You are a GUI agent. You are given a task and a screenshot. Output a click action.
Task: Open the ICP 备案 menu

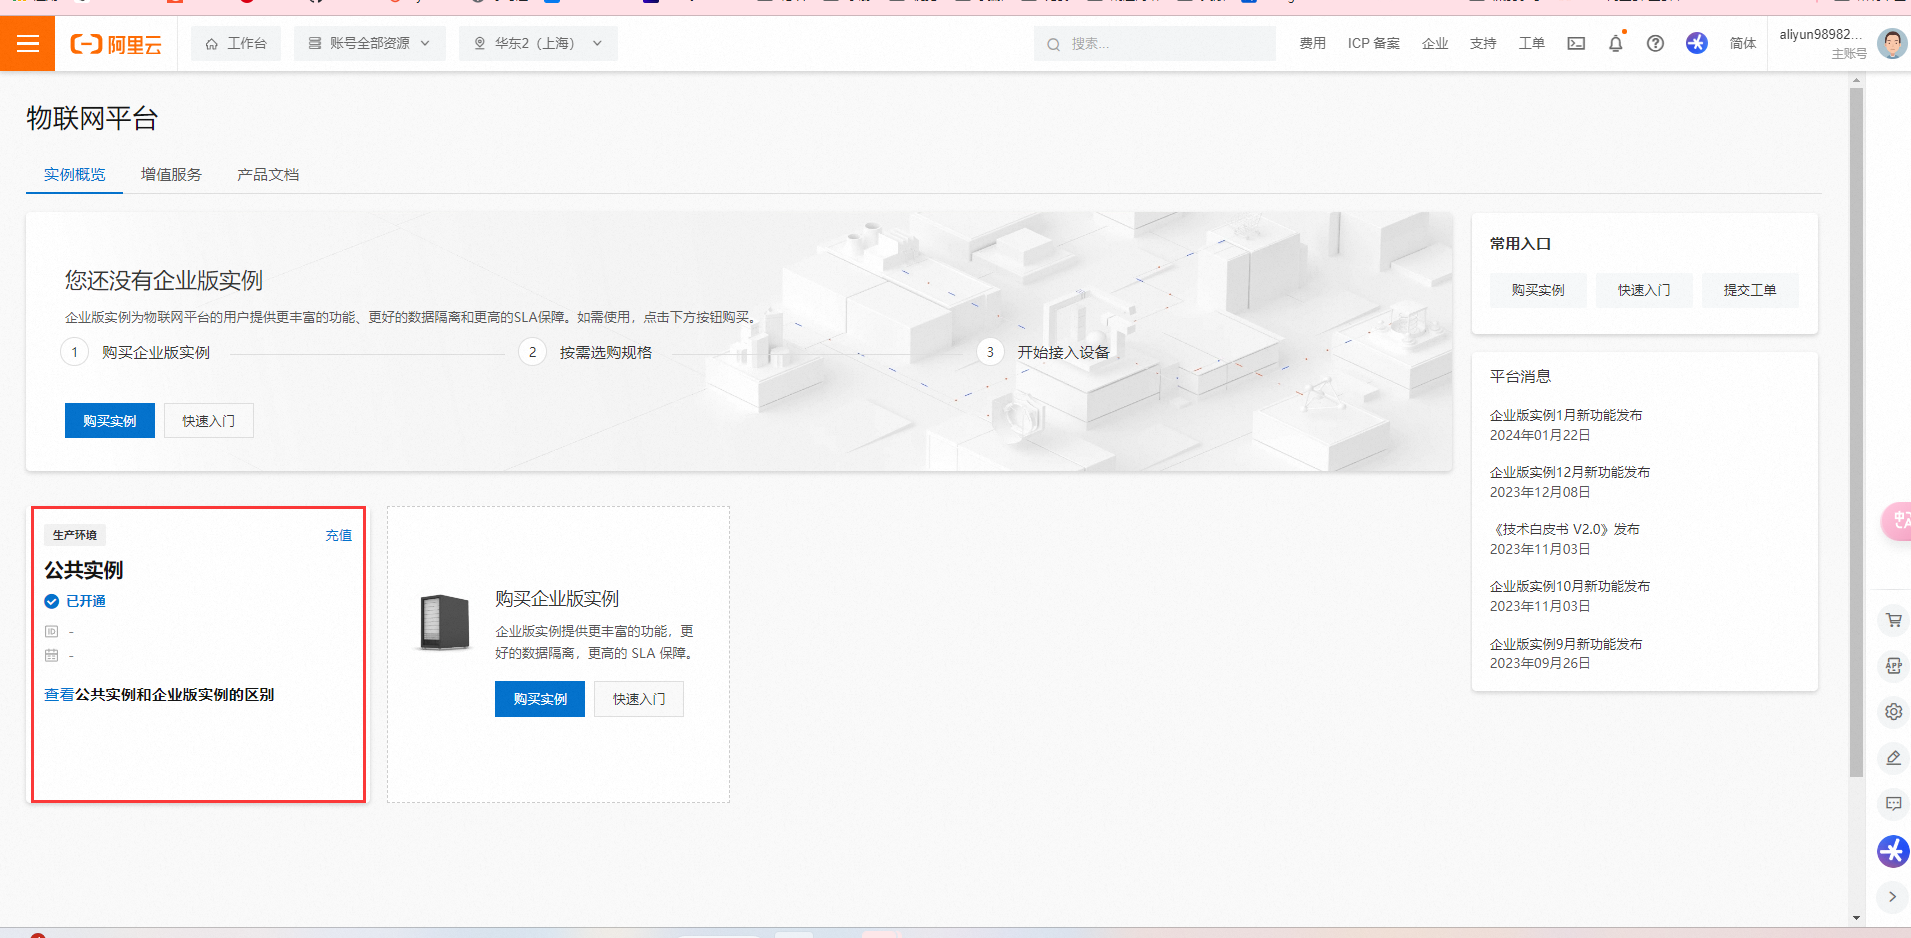[x=1373, y=44]
